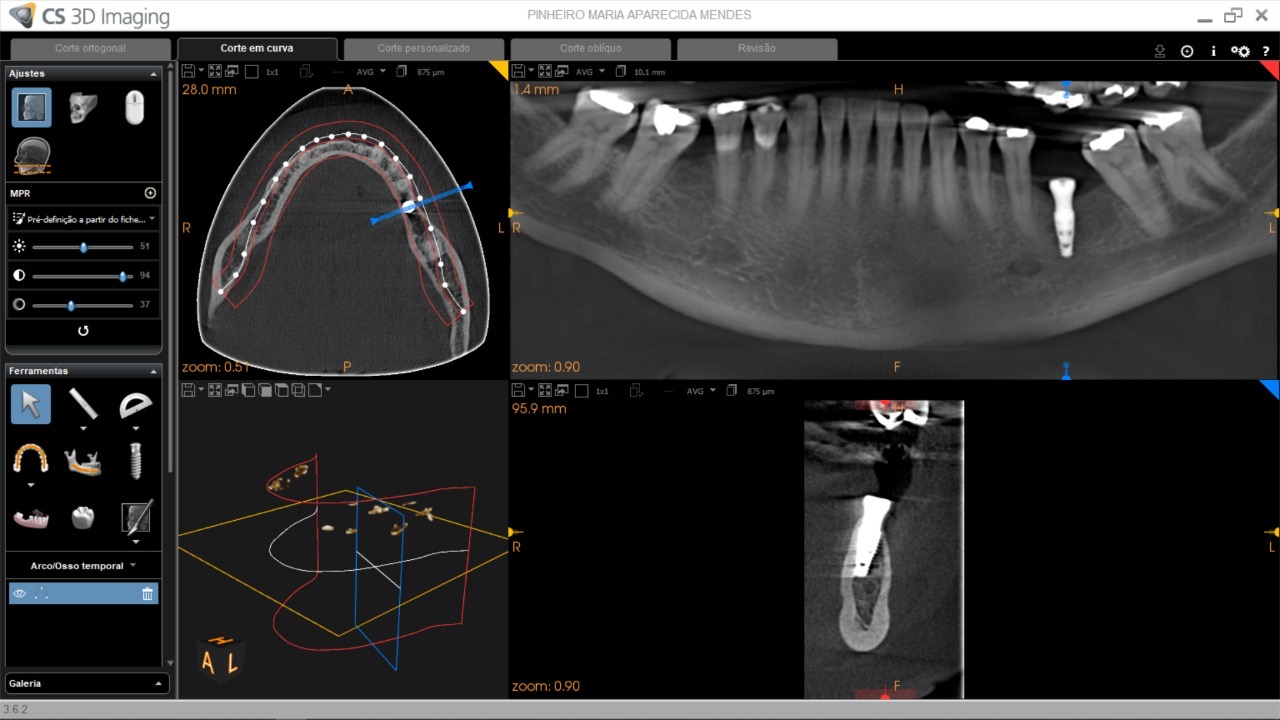Image resolution: width=1280 pixels, height=720 pixels.
Task: Choose the protractor angle measurement tool
Action: click(135, 404)
